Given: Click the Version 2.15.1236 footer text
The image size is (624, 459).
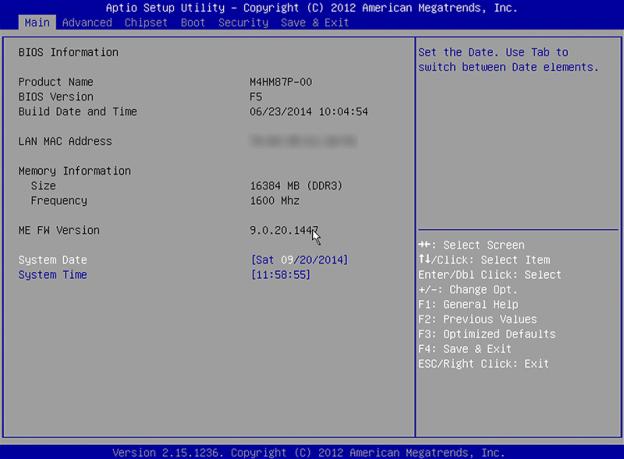Looking at the screenshot, I should (x=308, y=453).
